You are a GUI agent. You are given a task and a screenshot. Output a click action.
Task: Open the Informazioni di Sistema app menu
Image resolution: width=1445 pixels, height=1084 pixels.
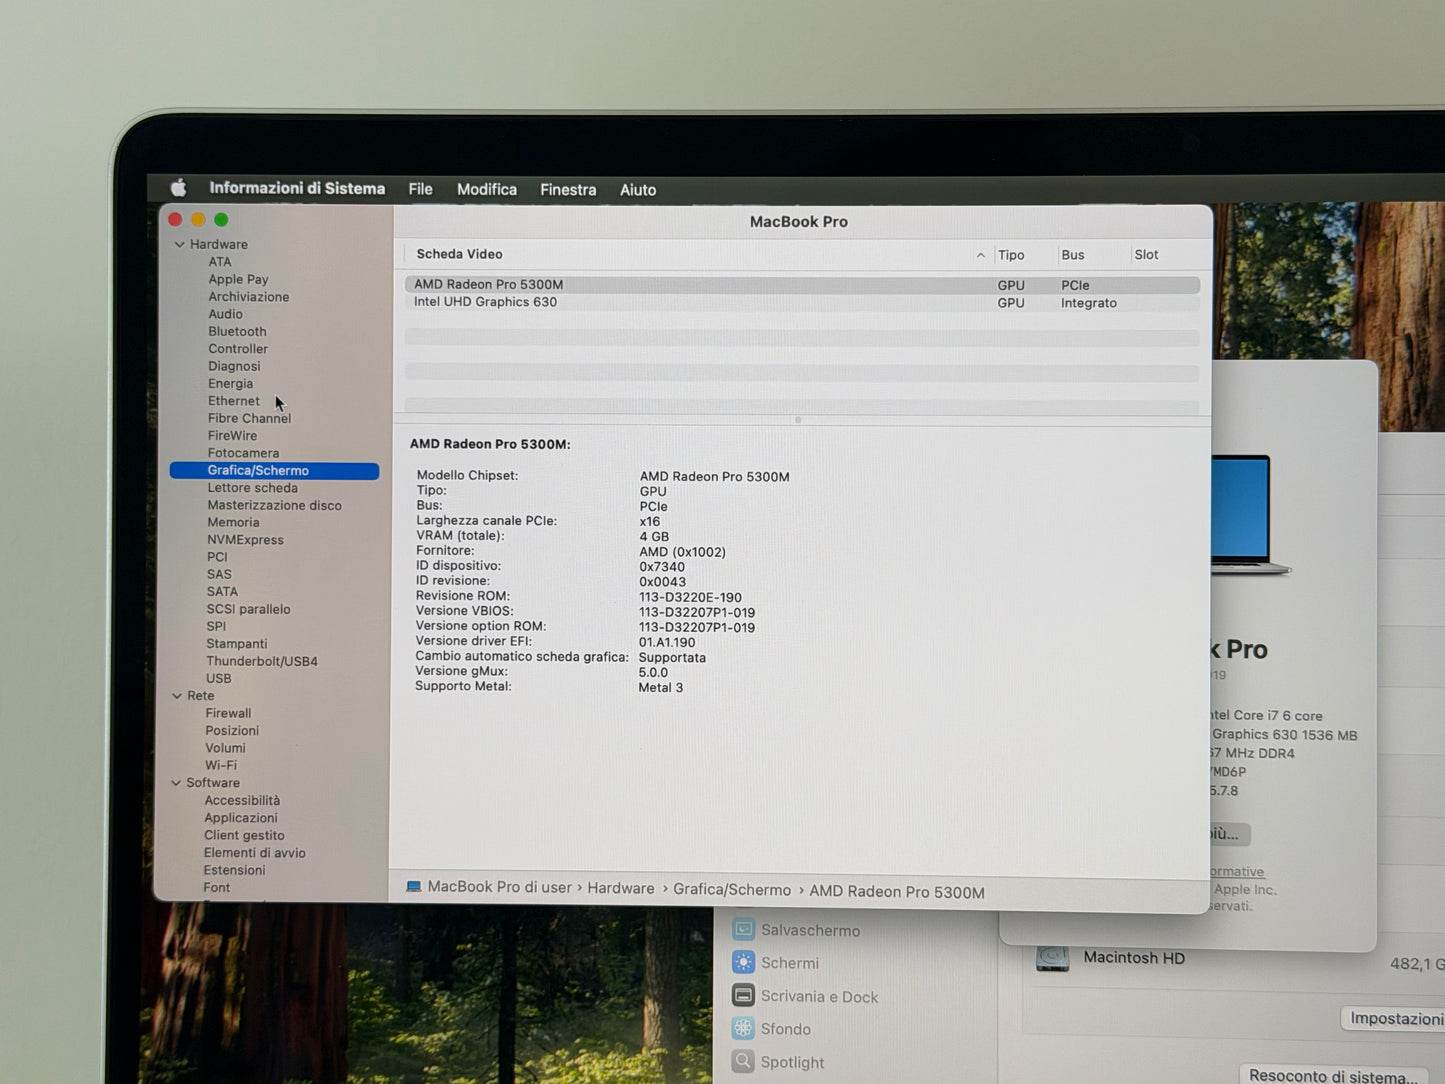click(297, 188)
